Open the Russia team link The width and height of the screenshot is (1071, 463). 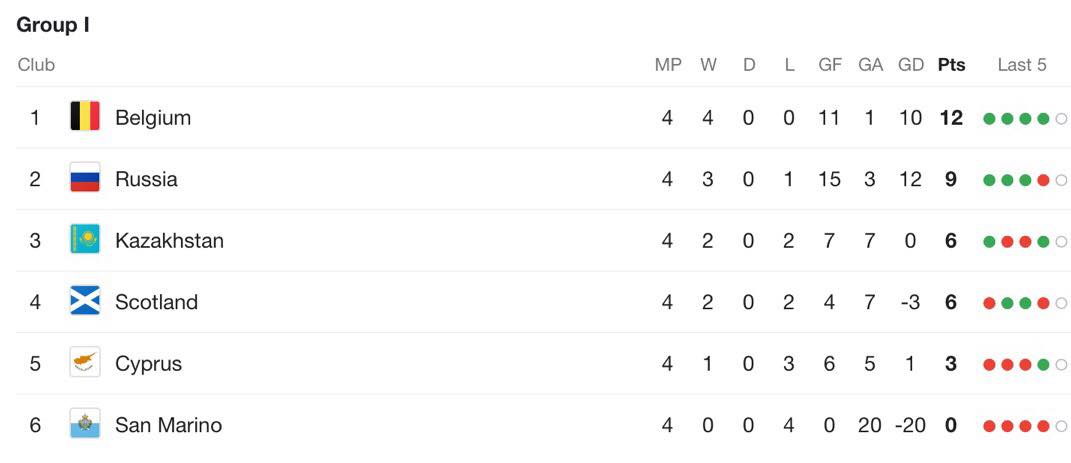click(x=146, y=179)
